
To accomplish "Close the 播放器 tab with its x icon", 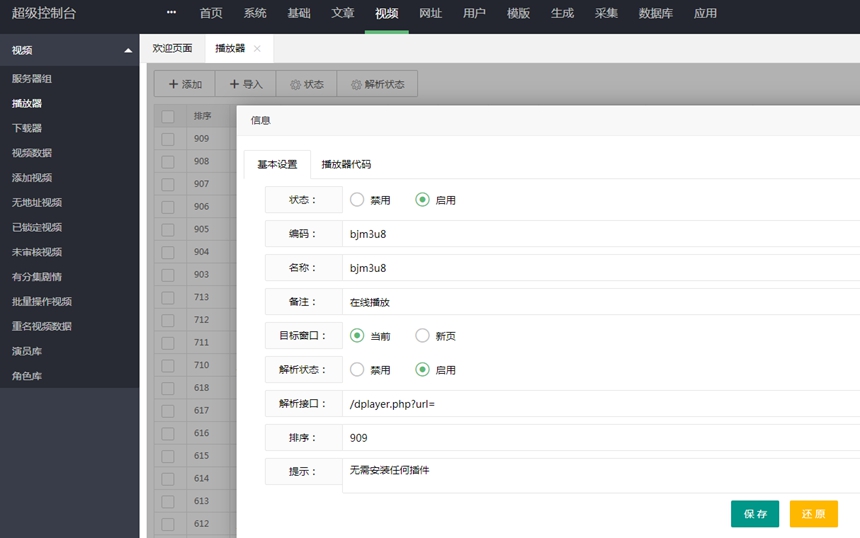I will pyautogui.click(x=257, y=48).
